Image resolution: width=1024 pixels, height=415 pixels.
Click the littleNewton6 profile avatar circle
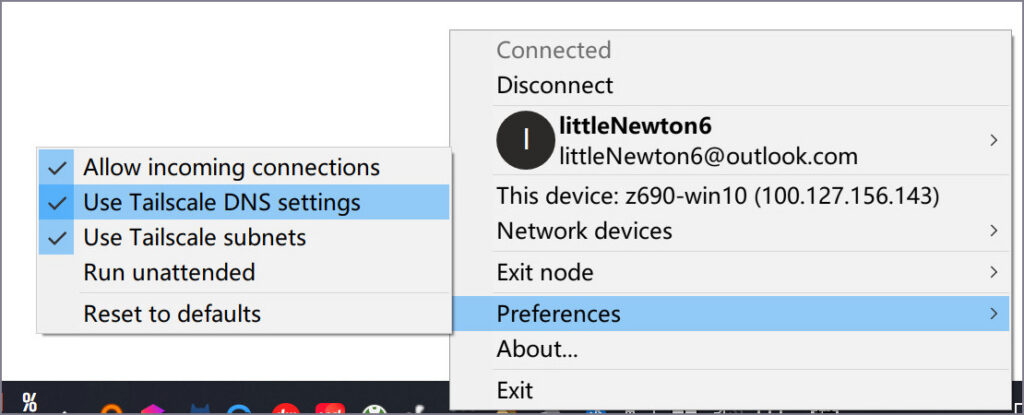(523, 141)
